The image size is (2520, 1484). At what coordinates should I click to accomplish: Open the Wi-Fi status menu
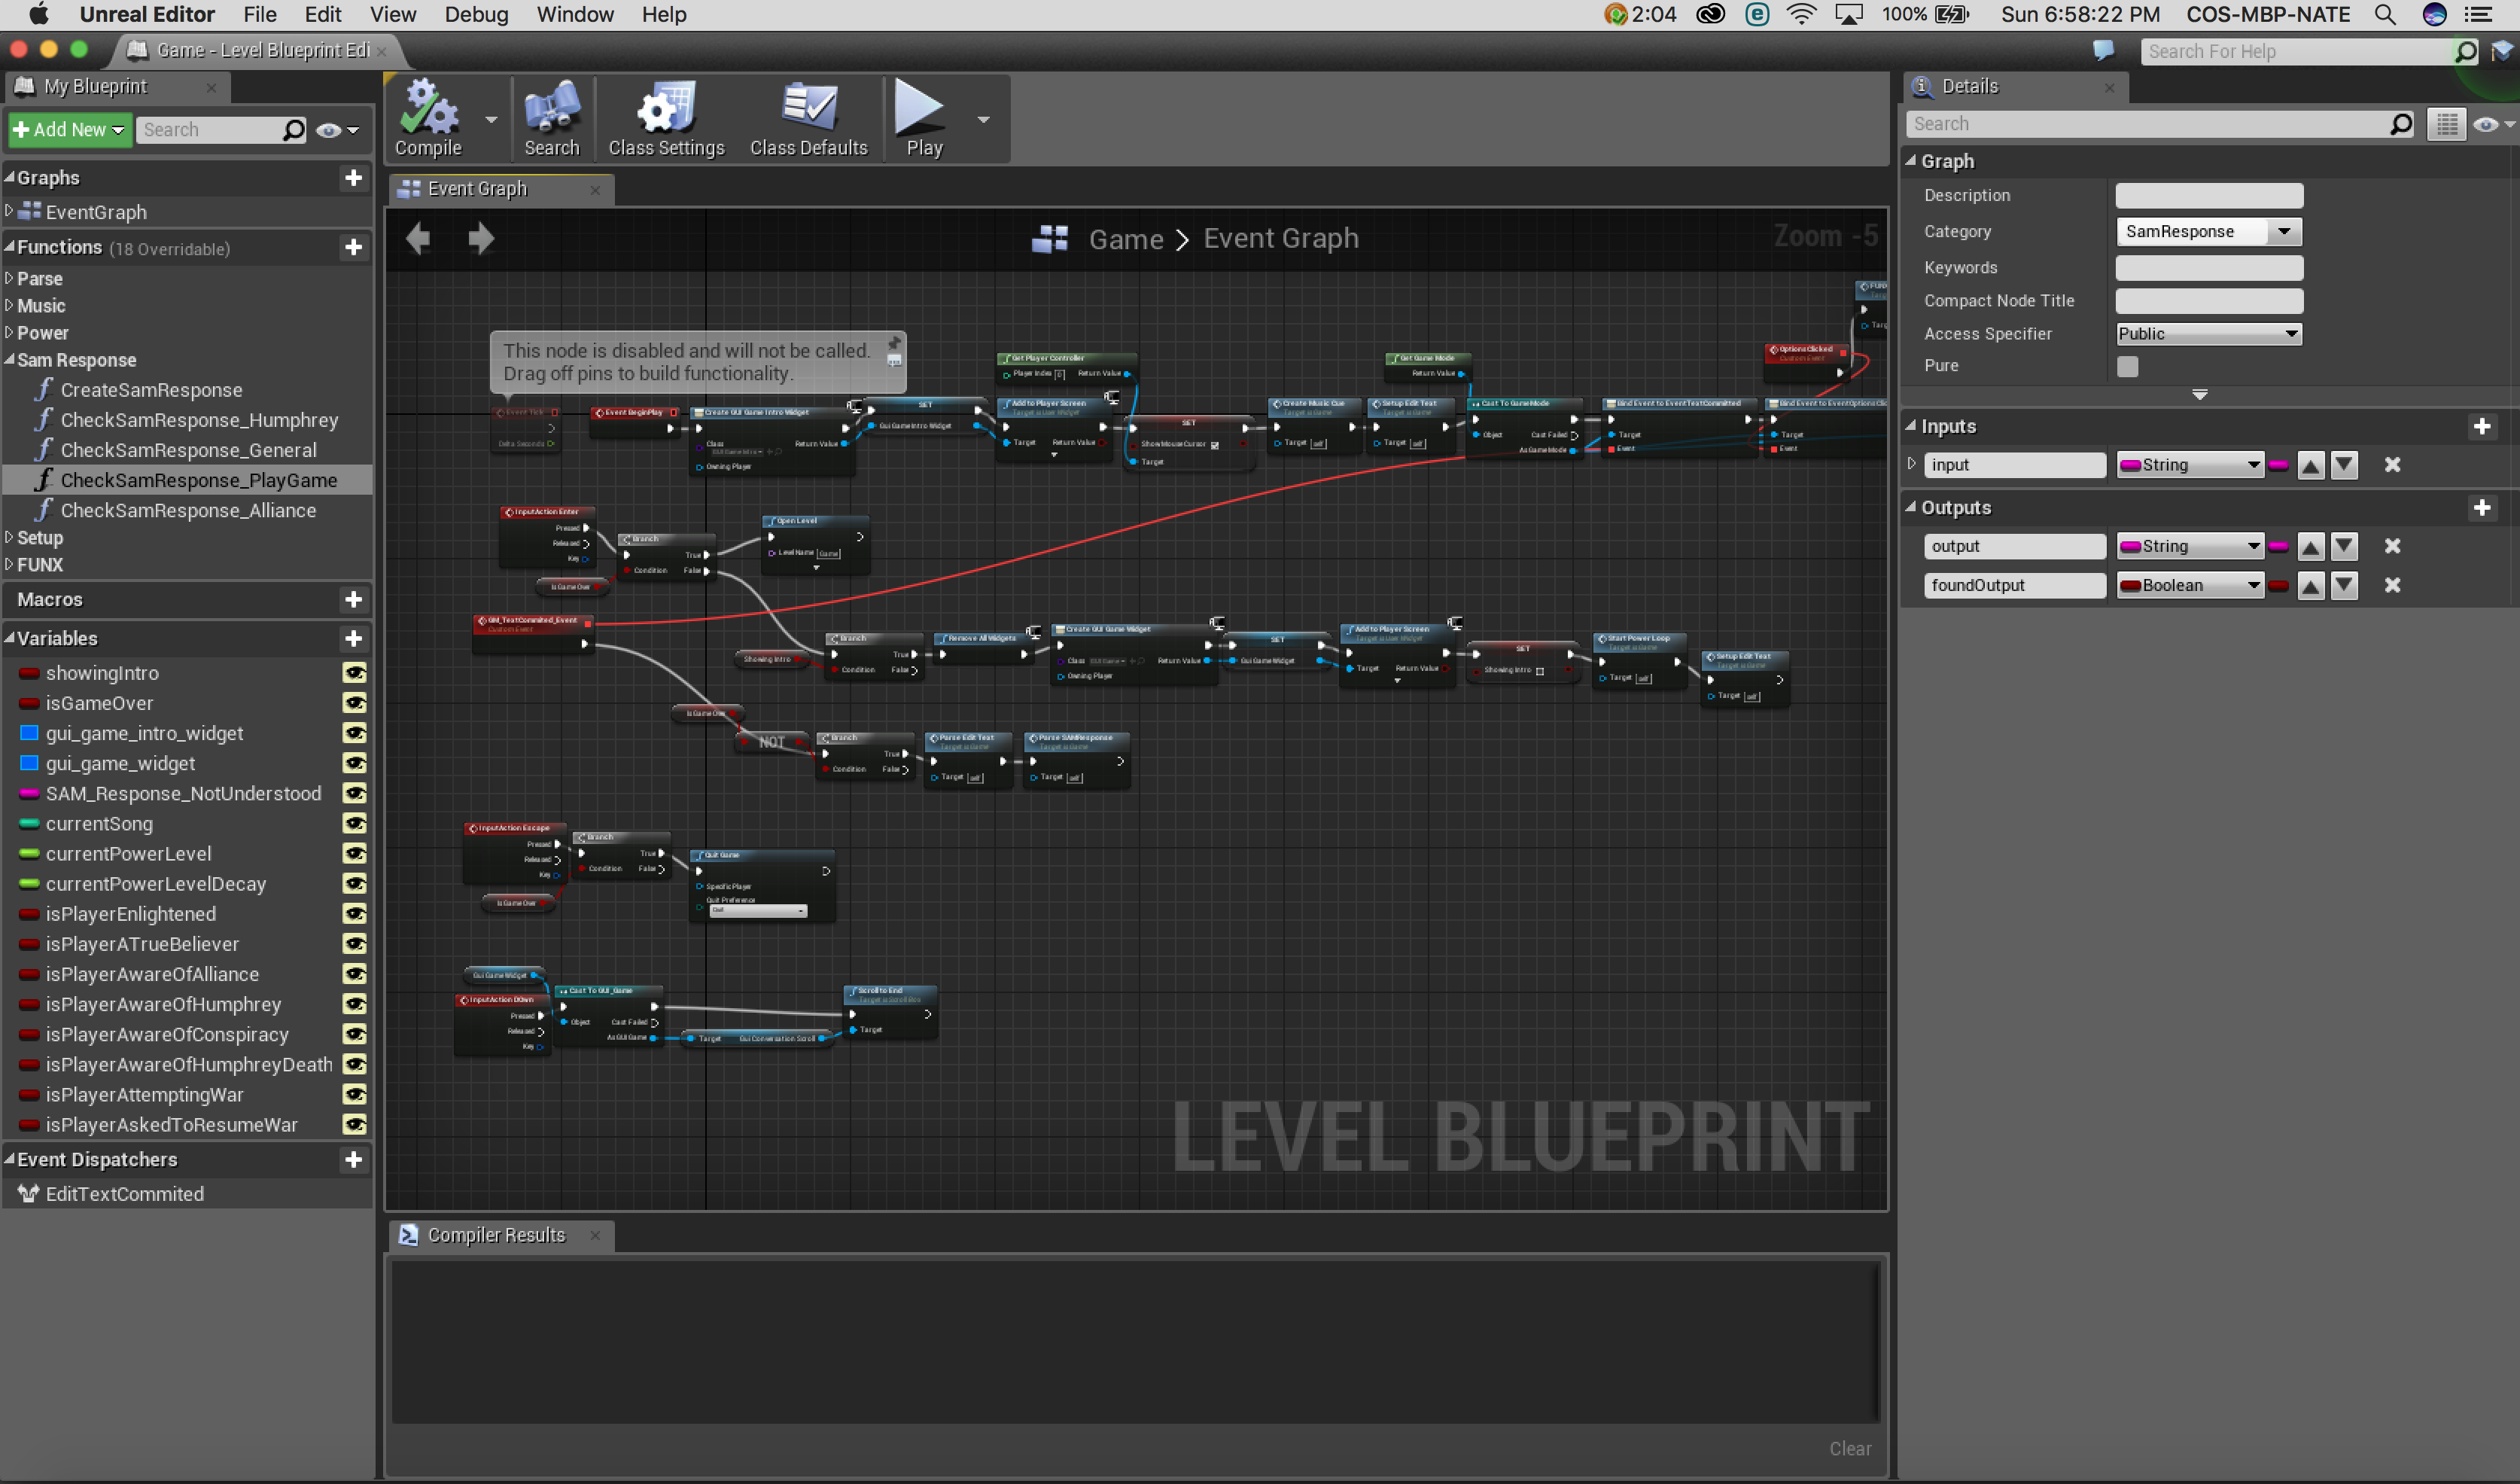pos(1801,14)
